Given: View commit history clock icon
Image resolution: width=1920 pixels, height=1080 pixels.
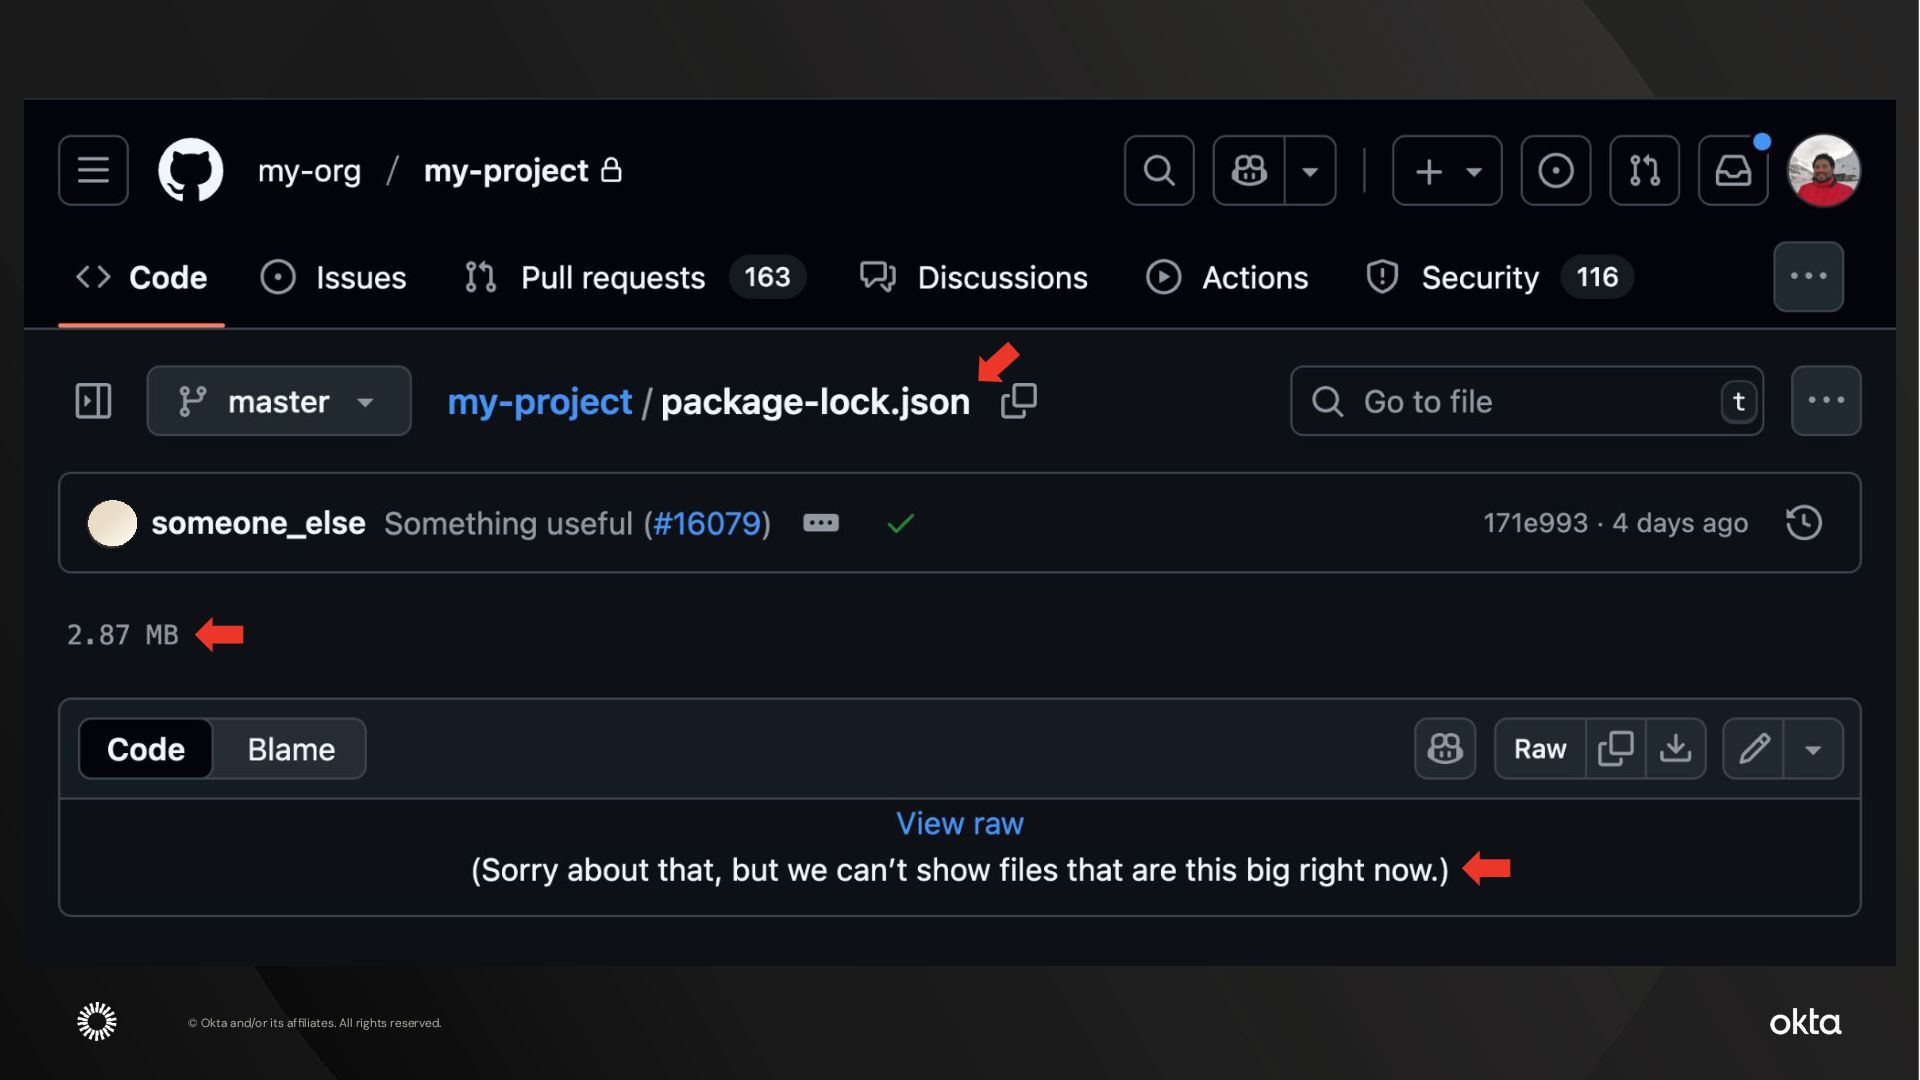Looking at the screenshot, I should tap(1803, 523).
